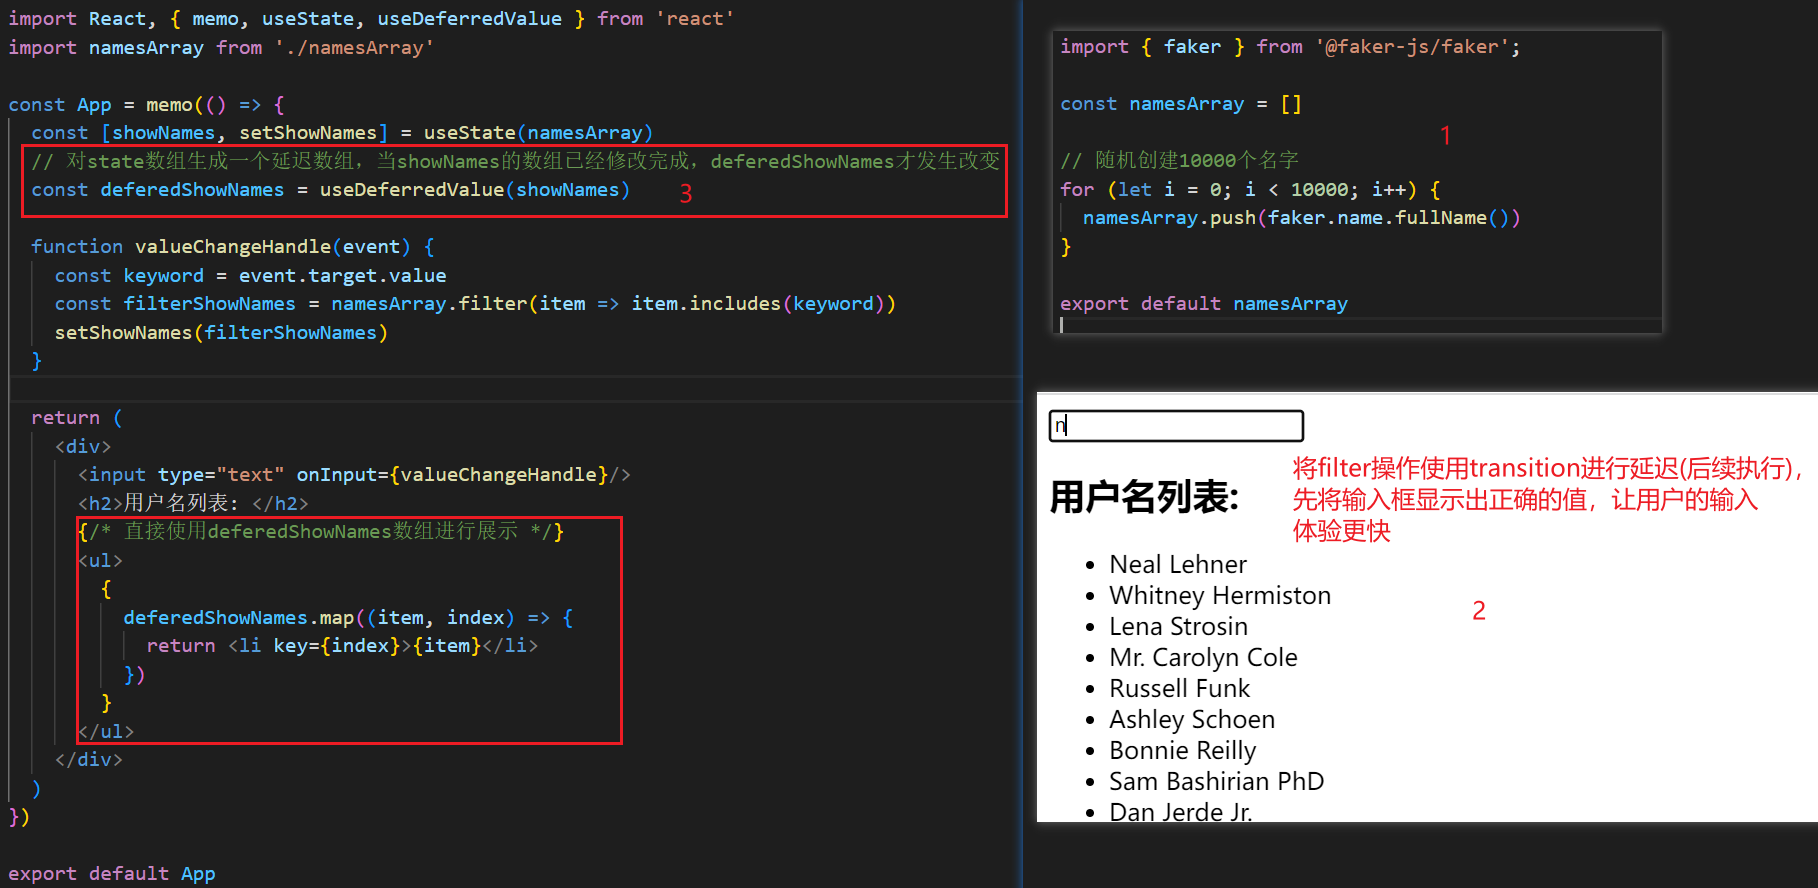The image size is (1818, 888).
Task: Click the useState(namesArray) code line
Action: tap(342, 132)
